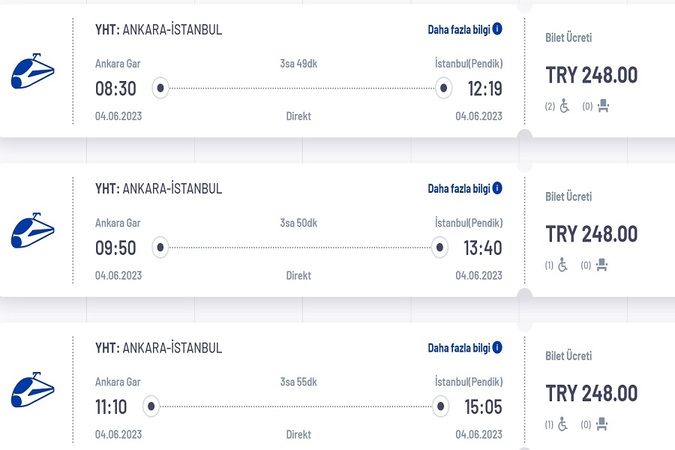Screen dimensions: 675x450
Task: Open 'Daha fazla bilgi' for 11:10 train
Action: click(459, 348)
